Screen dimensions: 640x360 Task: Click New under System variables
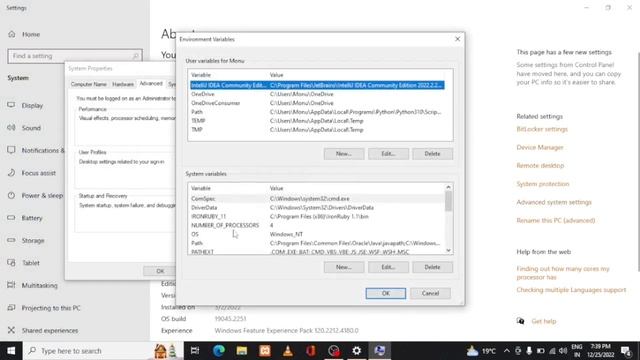[x=344, y=267]
